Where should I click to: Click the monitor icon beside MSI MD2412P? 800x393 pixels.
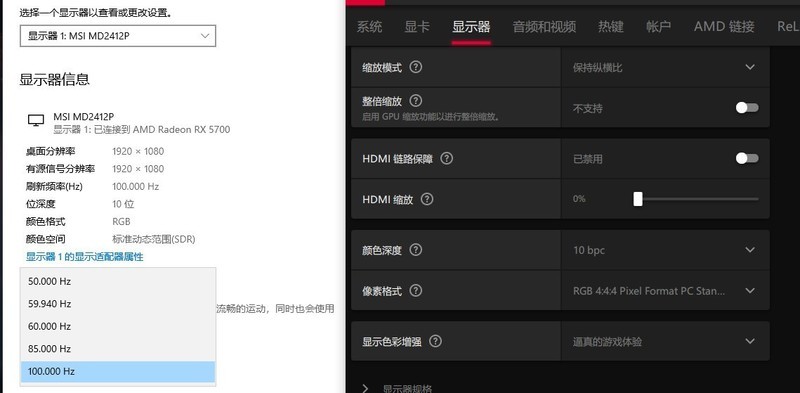(x=36, y=120)
